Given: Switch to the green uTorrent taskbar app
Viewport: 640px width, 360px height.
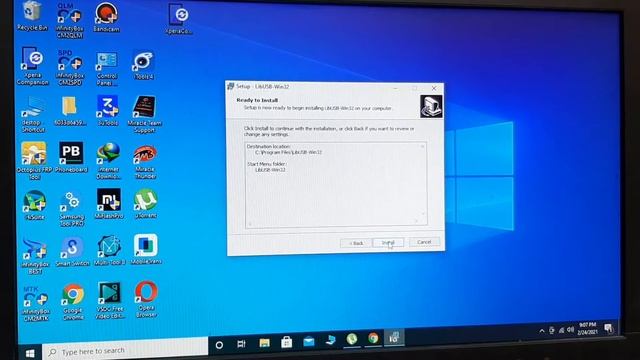Looking at the screenshot, I should pyautogui.click(x=352, y=339).
